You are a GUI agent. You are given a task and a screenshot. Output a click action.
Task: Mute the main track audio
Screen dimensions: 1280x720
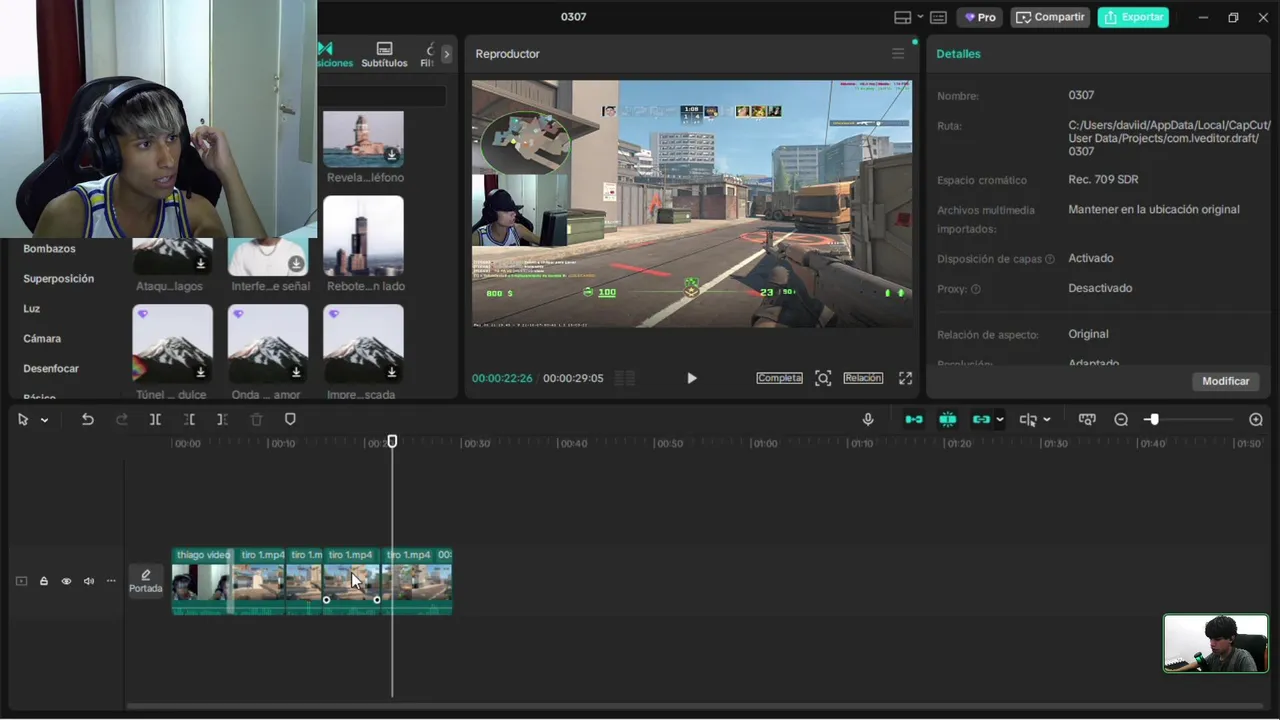tap(89, 581)
